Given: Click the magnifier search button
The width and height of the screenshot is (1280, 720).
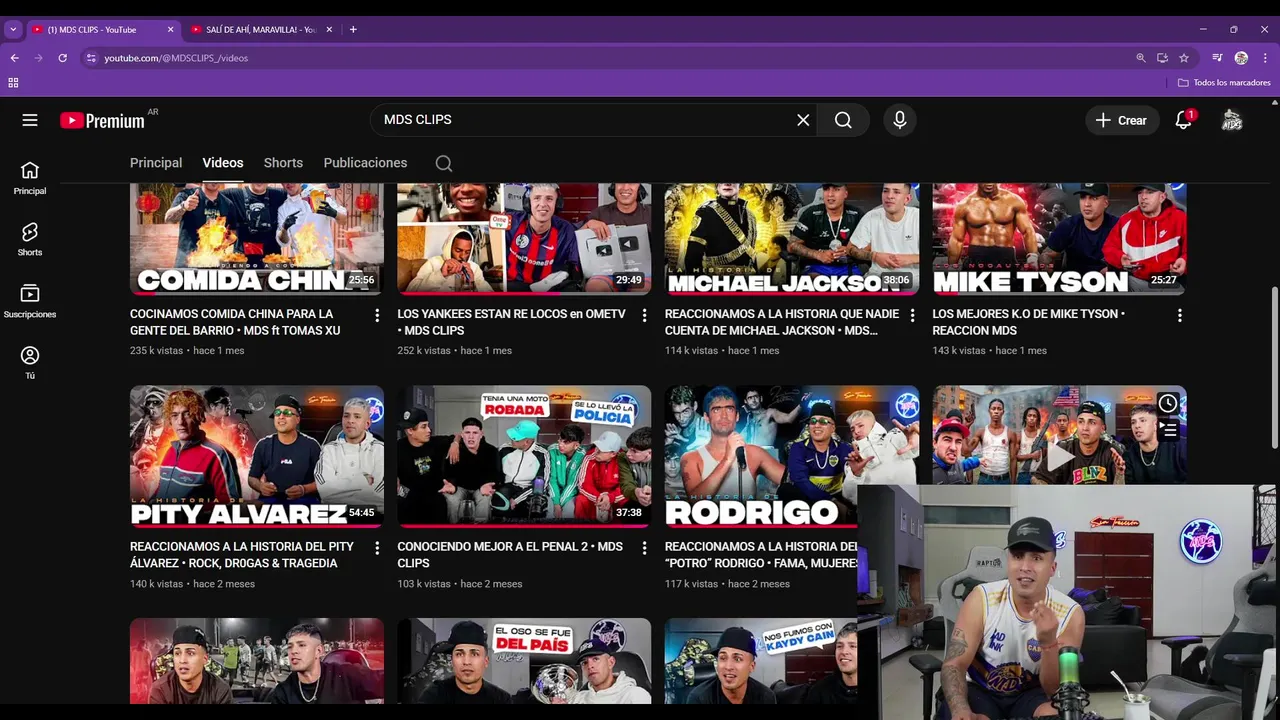Looking at the screenshot, I should click(x=843, y=120).
